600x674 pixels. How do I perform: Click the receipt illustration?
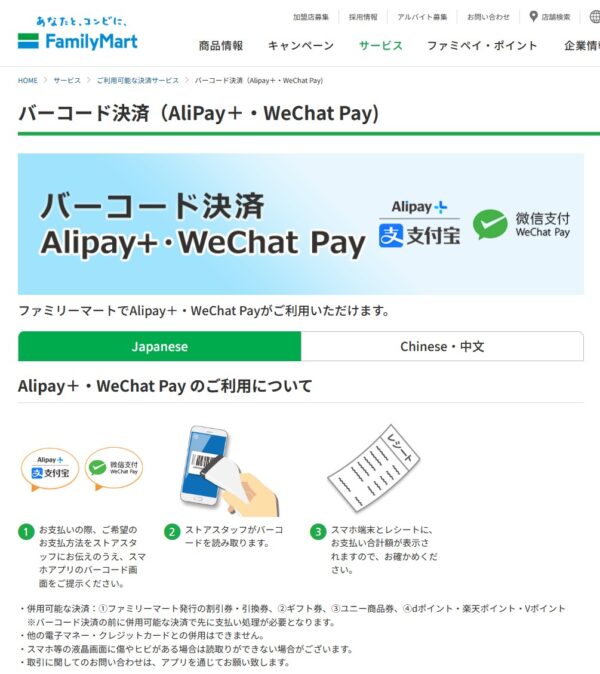pos(373,468)
